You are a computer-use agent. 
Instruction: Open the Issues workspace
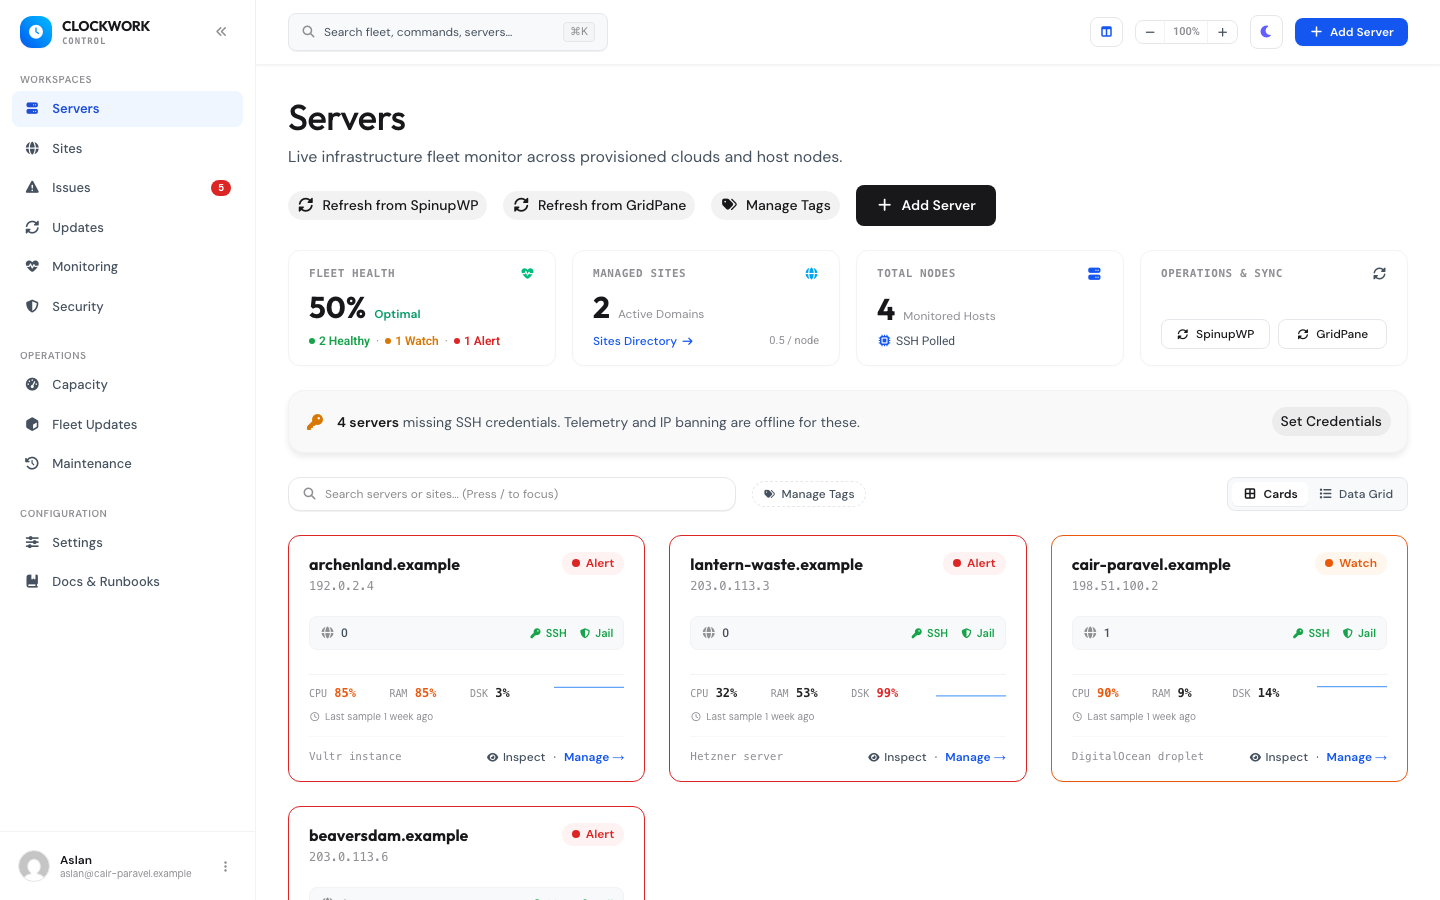pyautogui.click(x=127, y=188)
